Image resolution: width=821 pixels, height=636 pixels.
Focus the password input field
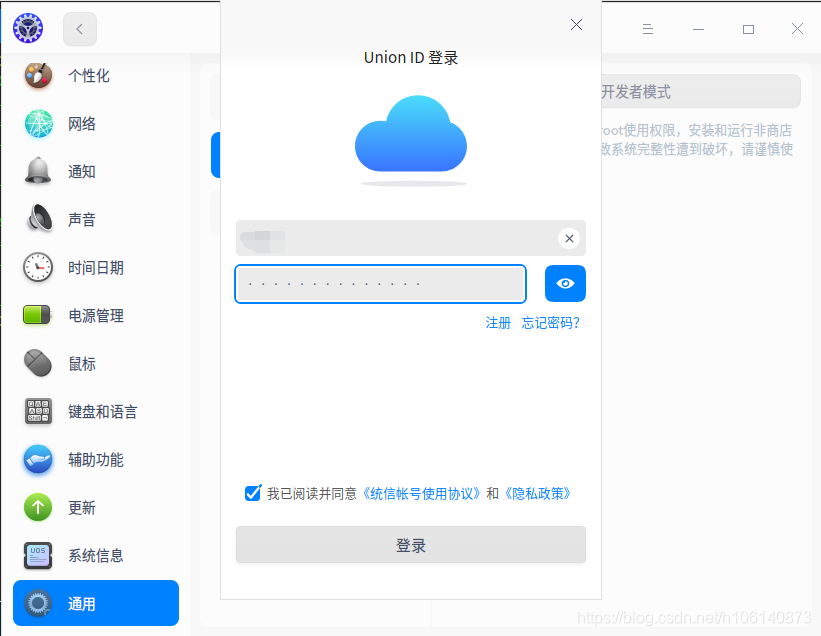[381, 284]
